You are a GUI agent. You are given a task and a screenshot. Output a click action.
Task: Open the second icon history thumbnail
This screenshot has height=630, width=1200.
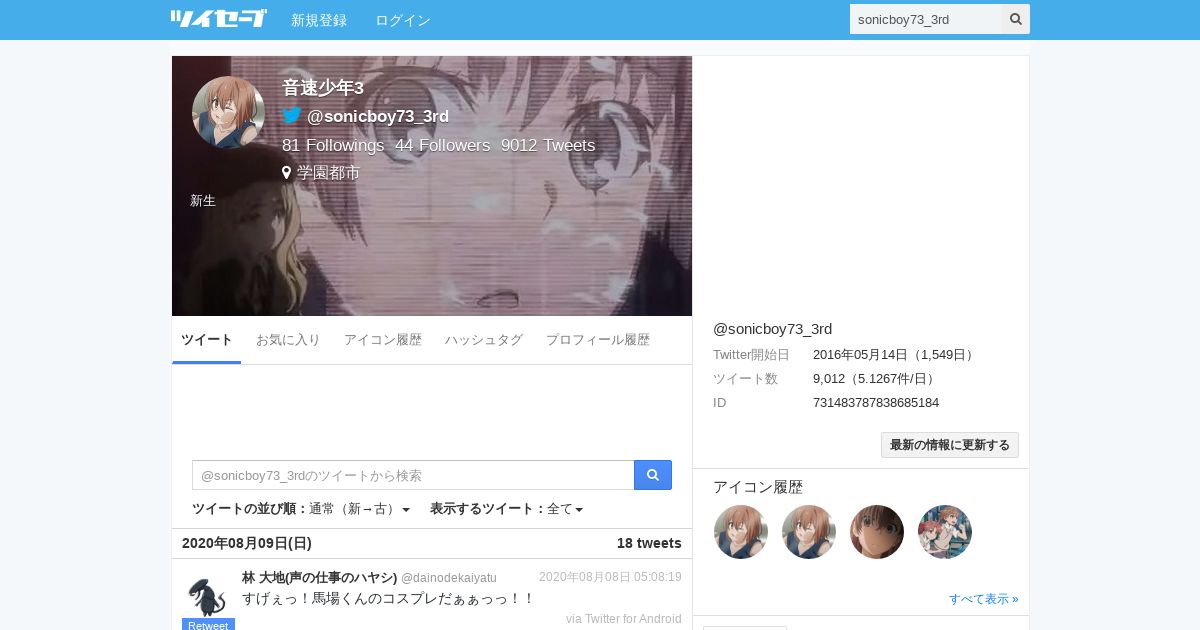pyautogui.click(x=809, y=532)
